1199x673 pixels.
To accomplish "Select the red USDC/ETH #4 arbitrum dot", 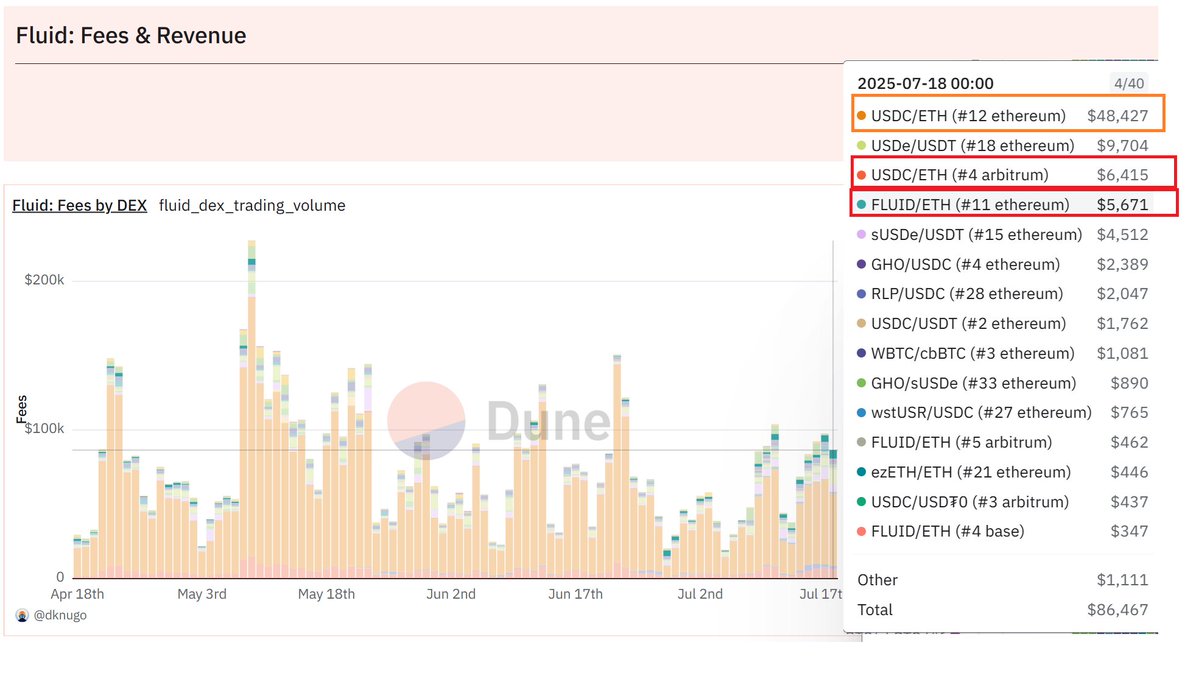I will [861, 175].
